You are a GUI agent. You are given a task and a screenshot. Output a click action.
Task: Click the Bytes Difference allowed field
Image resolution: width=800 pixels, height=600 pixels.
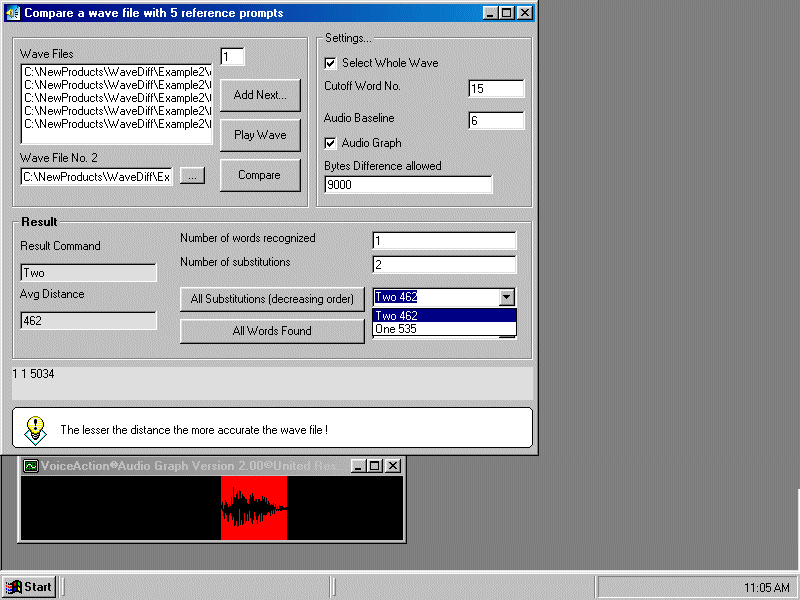(408, 185)
